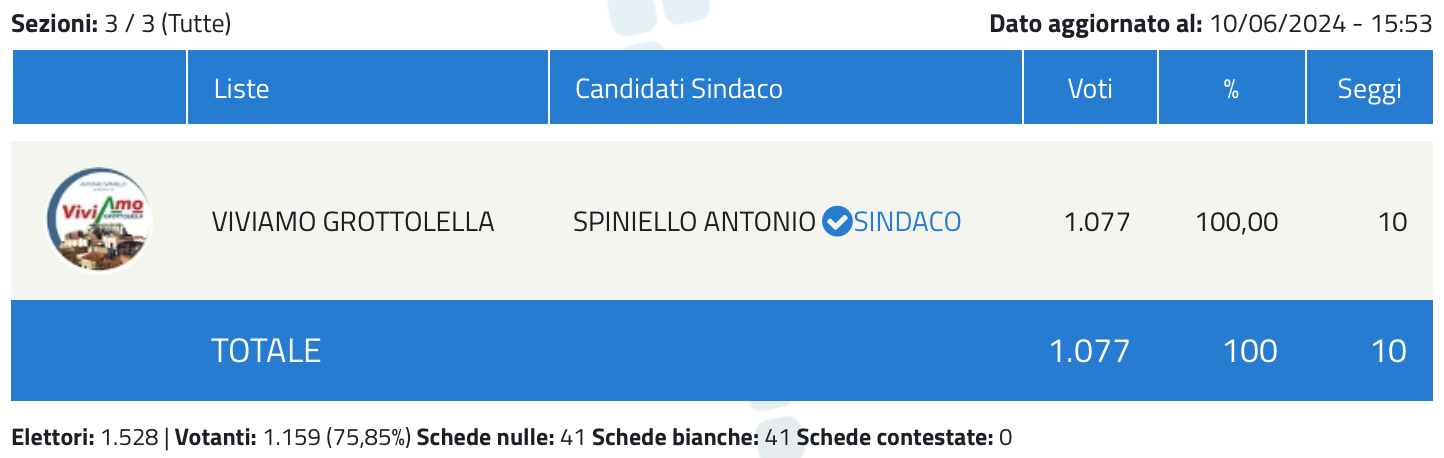Click the 100,00 percentage cell
The height and width of the screenshot is (458, 1444).
(1237, 221)
